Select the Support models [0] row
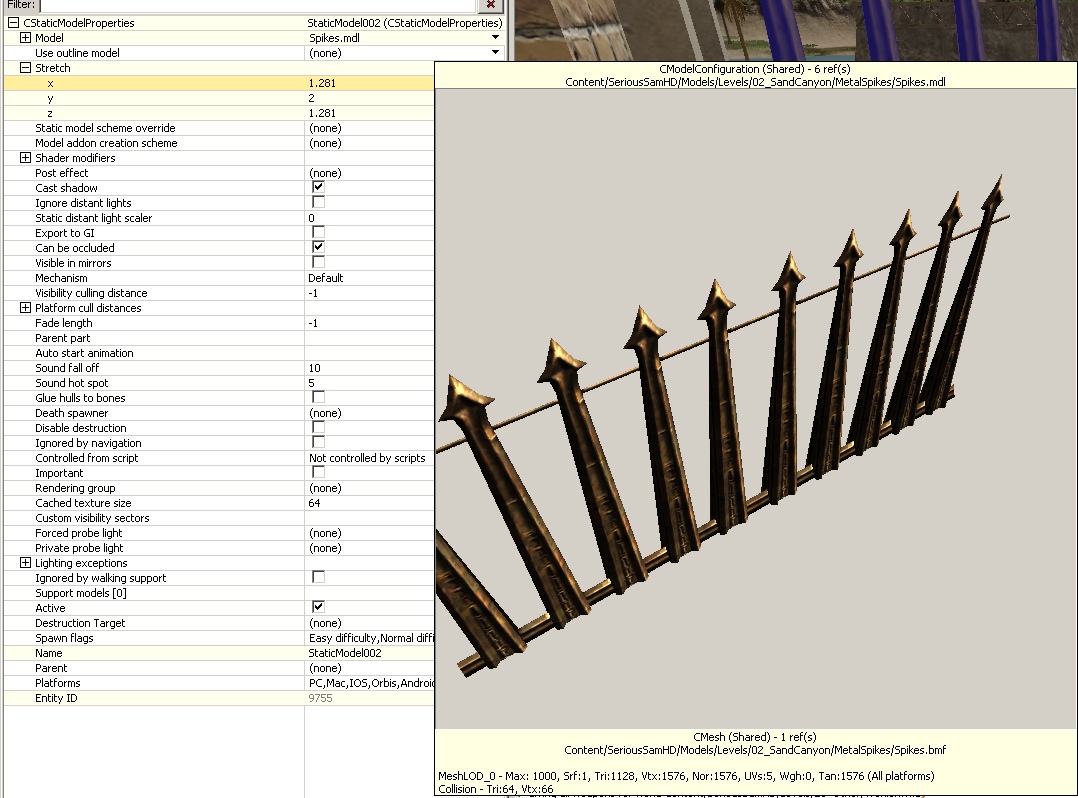The image size is (1078, 798). (x=219, y=593)
